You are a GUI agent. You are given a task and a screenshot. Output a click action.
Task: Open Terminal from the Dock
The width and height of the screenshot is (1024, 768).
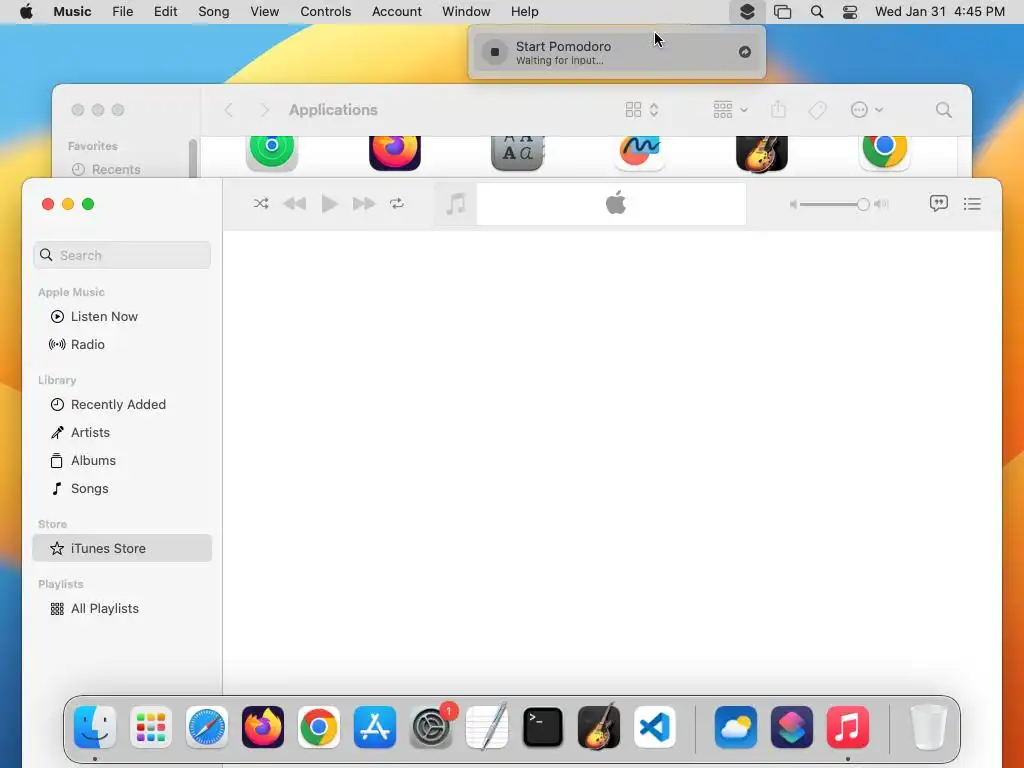coord(543,727)
